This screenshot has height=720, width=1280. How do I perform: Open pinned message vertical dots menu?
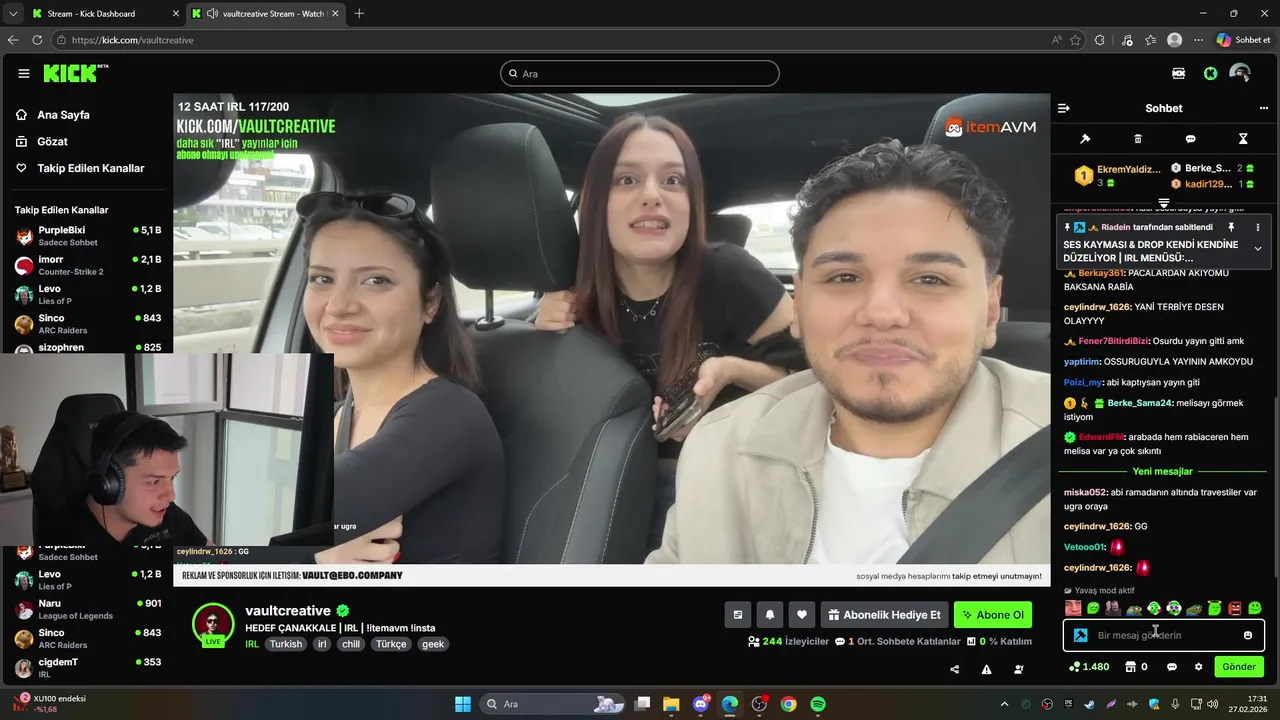(1258, 228)
